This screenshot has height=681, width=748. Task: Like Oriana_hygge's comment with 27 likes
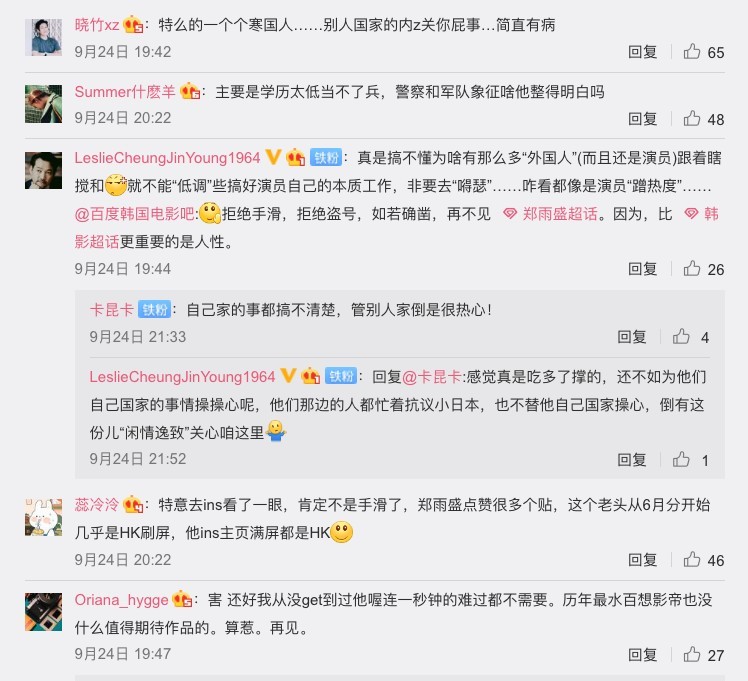(692, 654)
